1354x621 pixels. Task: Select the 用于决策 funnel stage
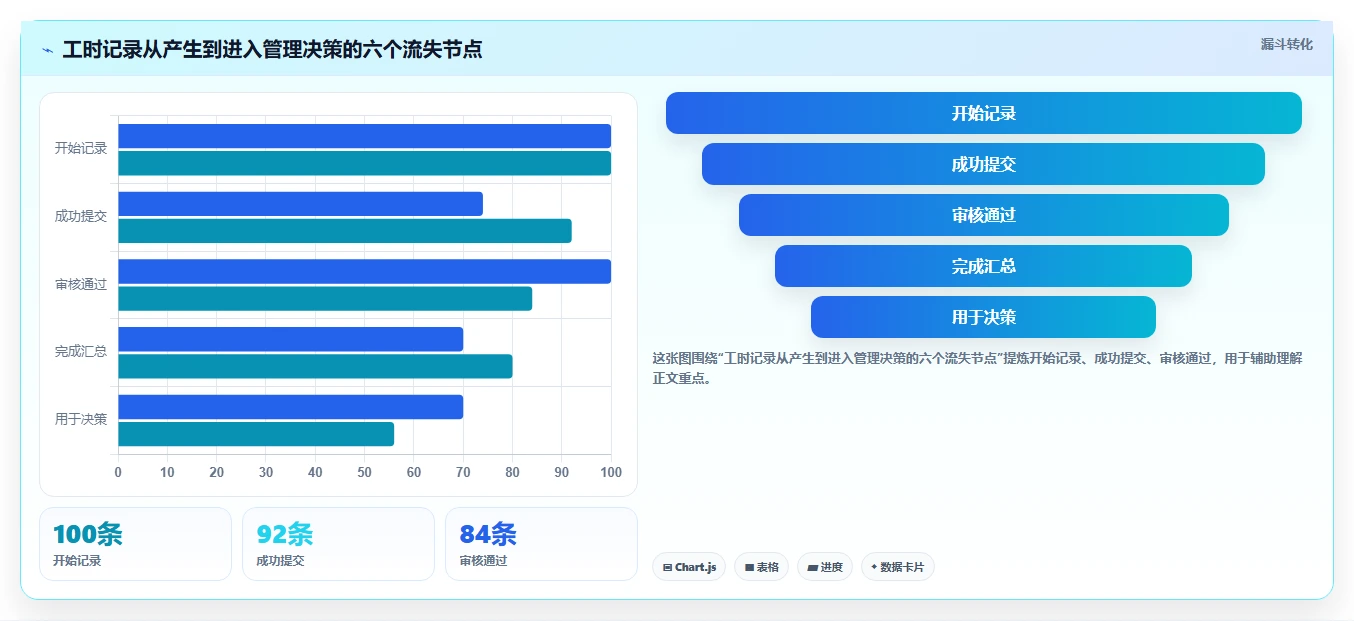pos(983,317)
